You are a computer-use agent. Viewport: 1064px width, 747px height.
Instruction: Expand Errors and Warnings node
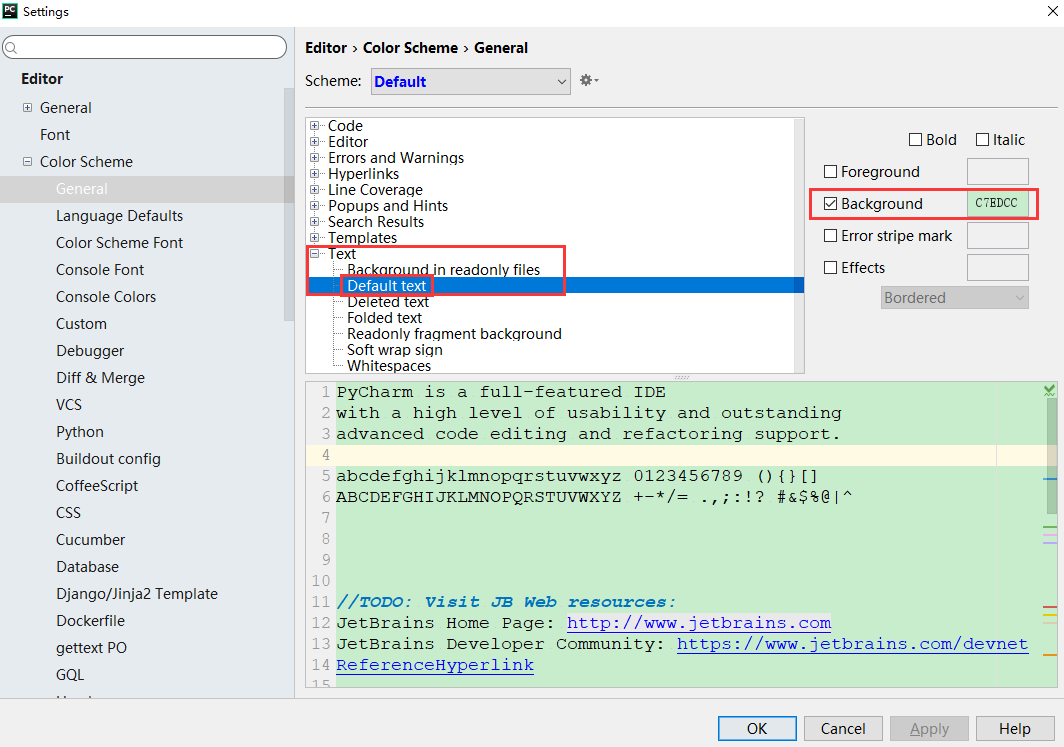(314, 157)
